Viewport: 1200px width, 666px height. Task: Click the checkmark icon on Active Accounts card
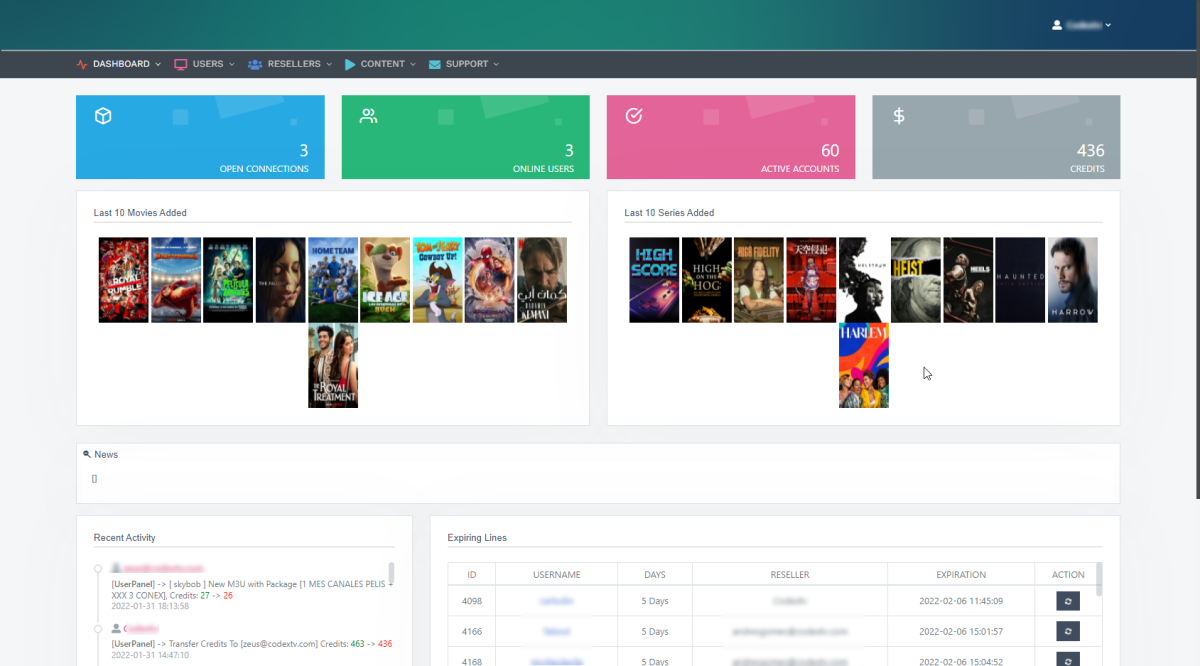[x=633, y=116]
